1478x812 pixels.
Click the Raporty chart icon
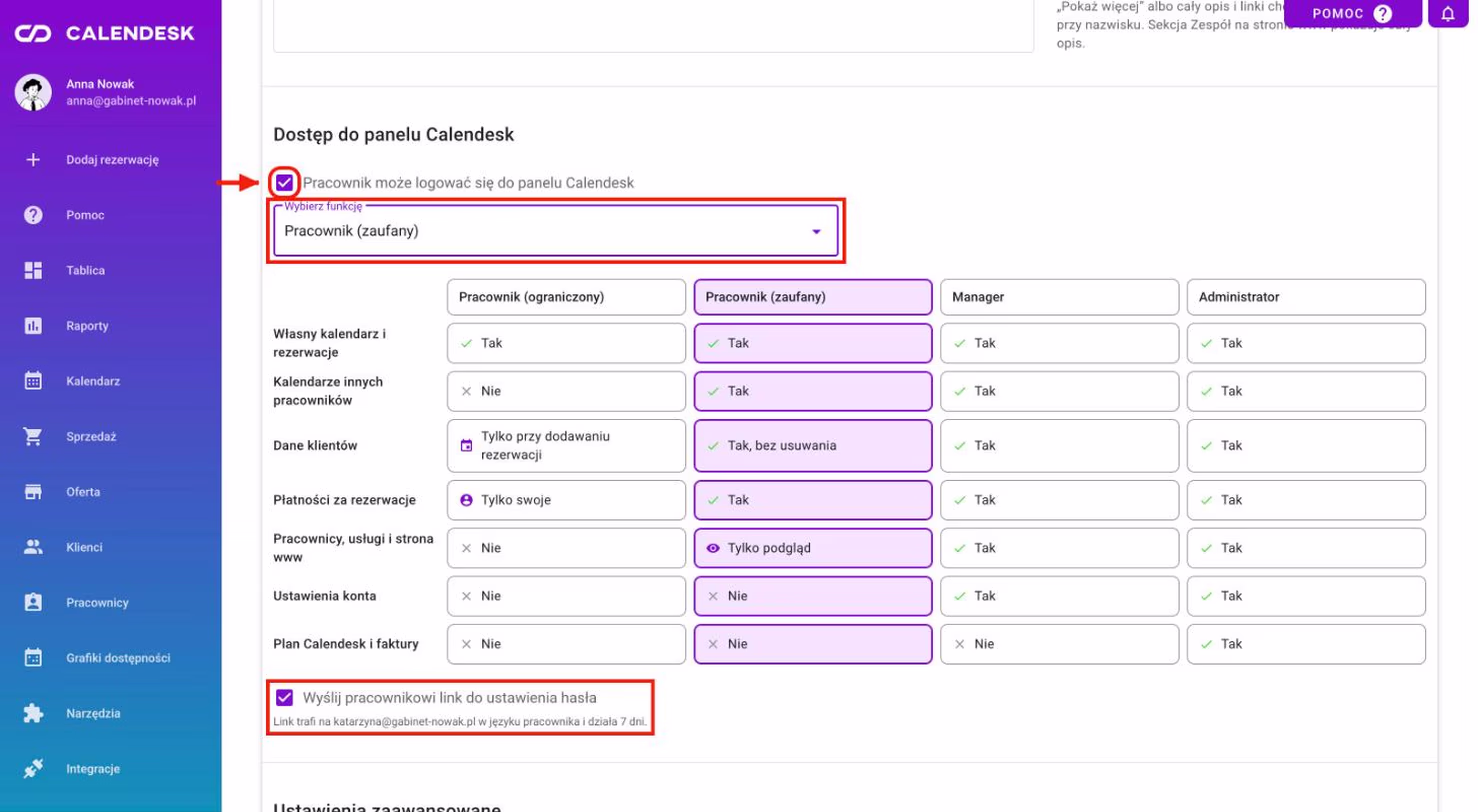point(33,326)
